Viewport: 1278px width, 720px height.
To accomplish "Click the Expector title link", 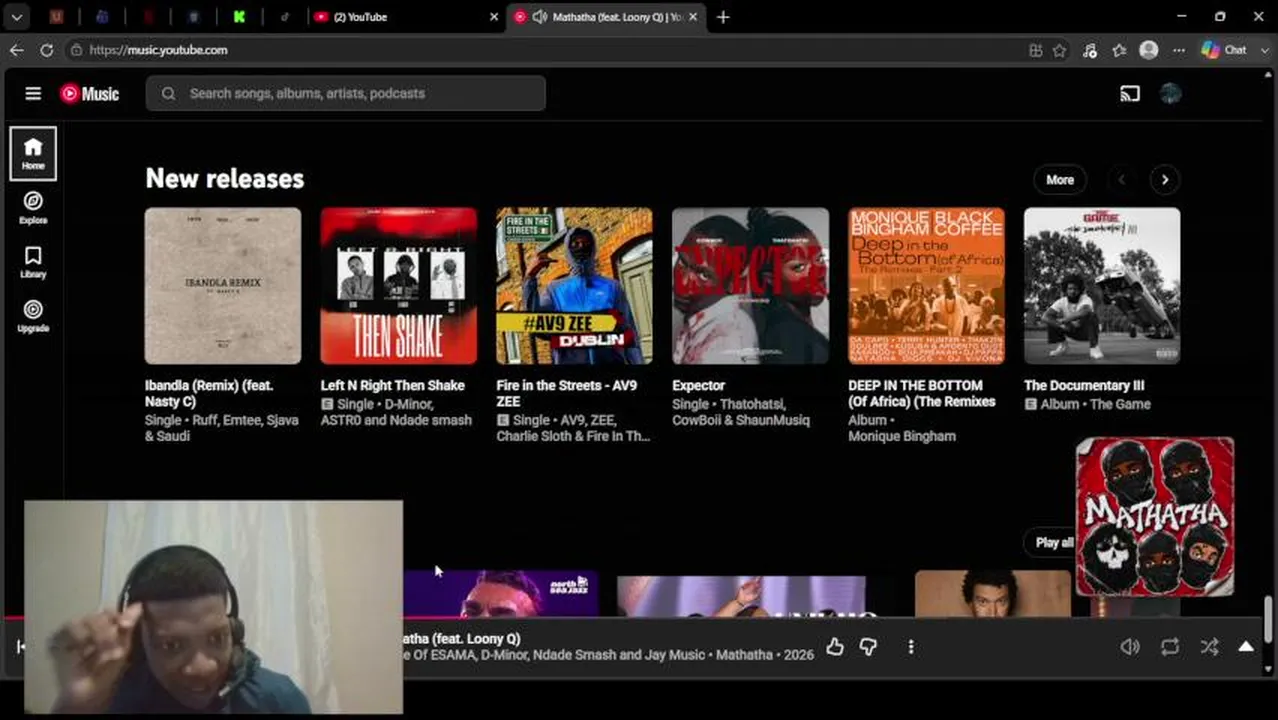I will (x=698, y=385).
